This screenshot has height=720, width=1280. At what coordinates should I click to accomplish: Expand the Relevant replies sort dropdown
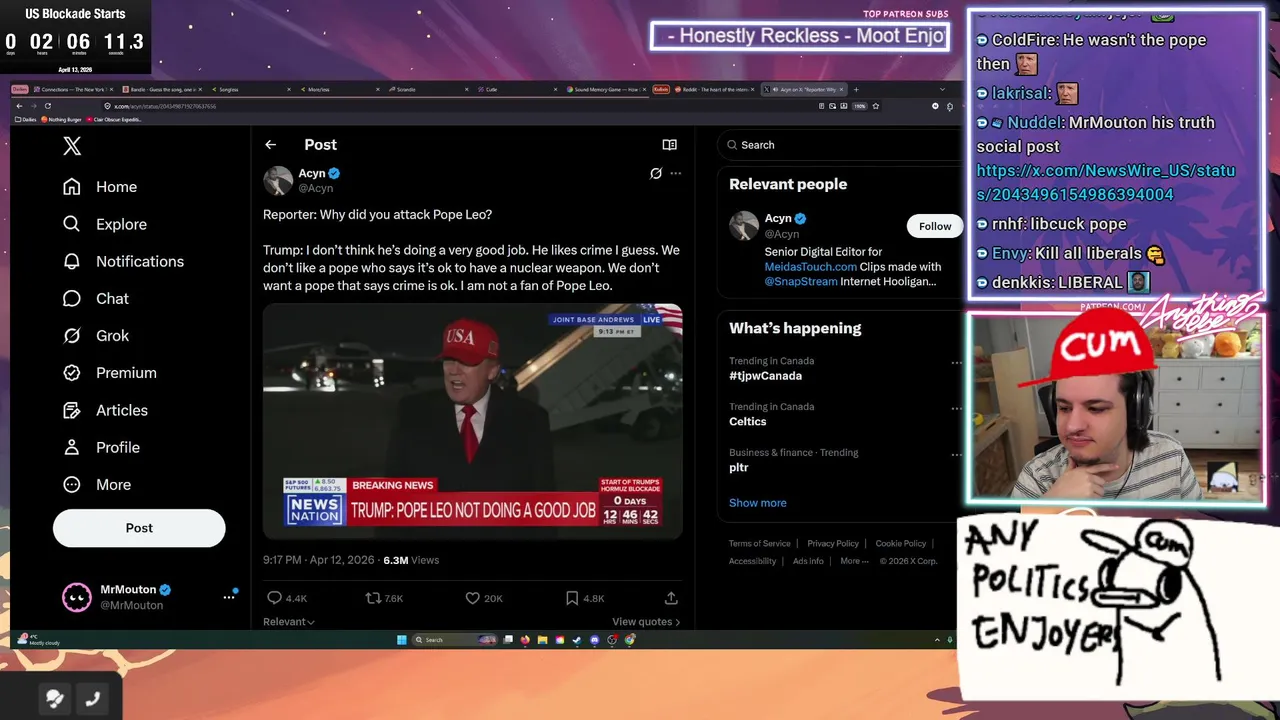tap(289, 622)
